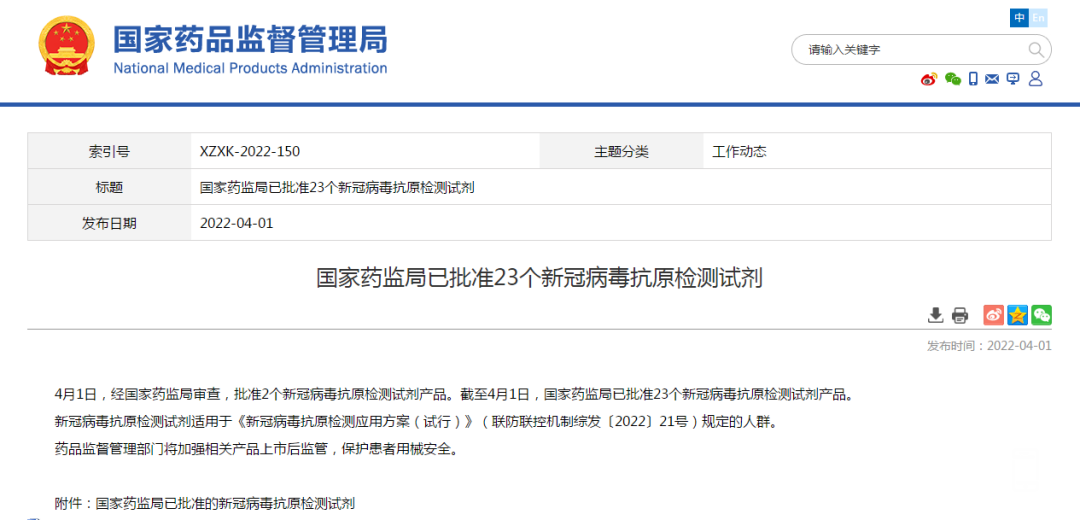Download the article via download icon
The width and height of the screenshot is (1080, 520).
pos(935,316)
